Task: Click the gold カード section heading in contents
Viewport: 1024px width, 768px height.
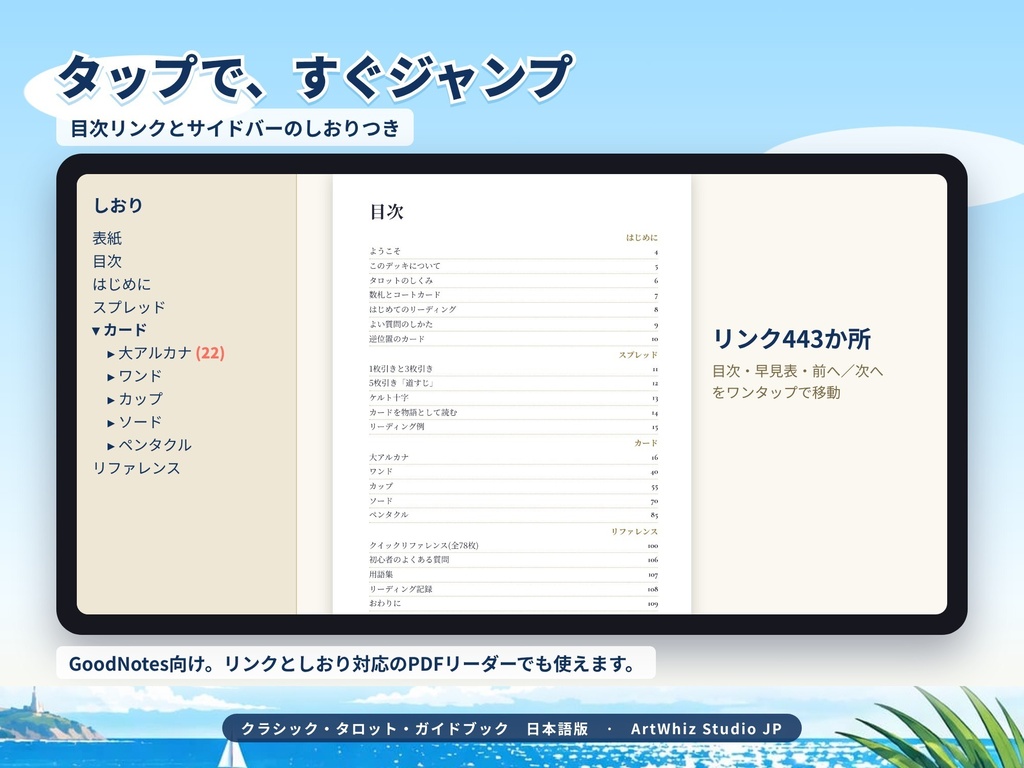Action: [646, 443]
